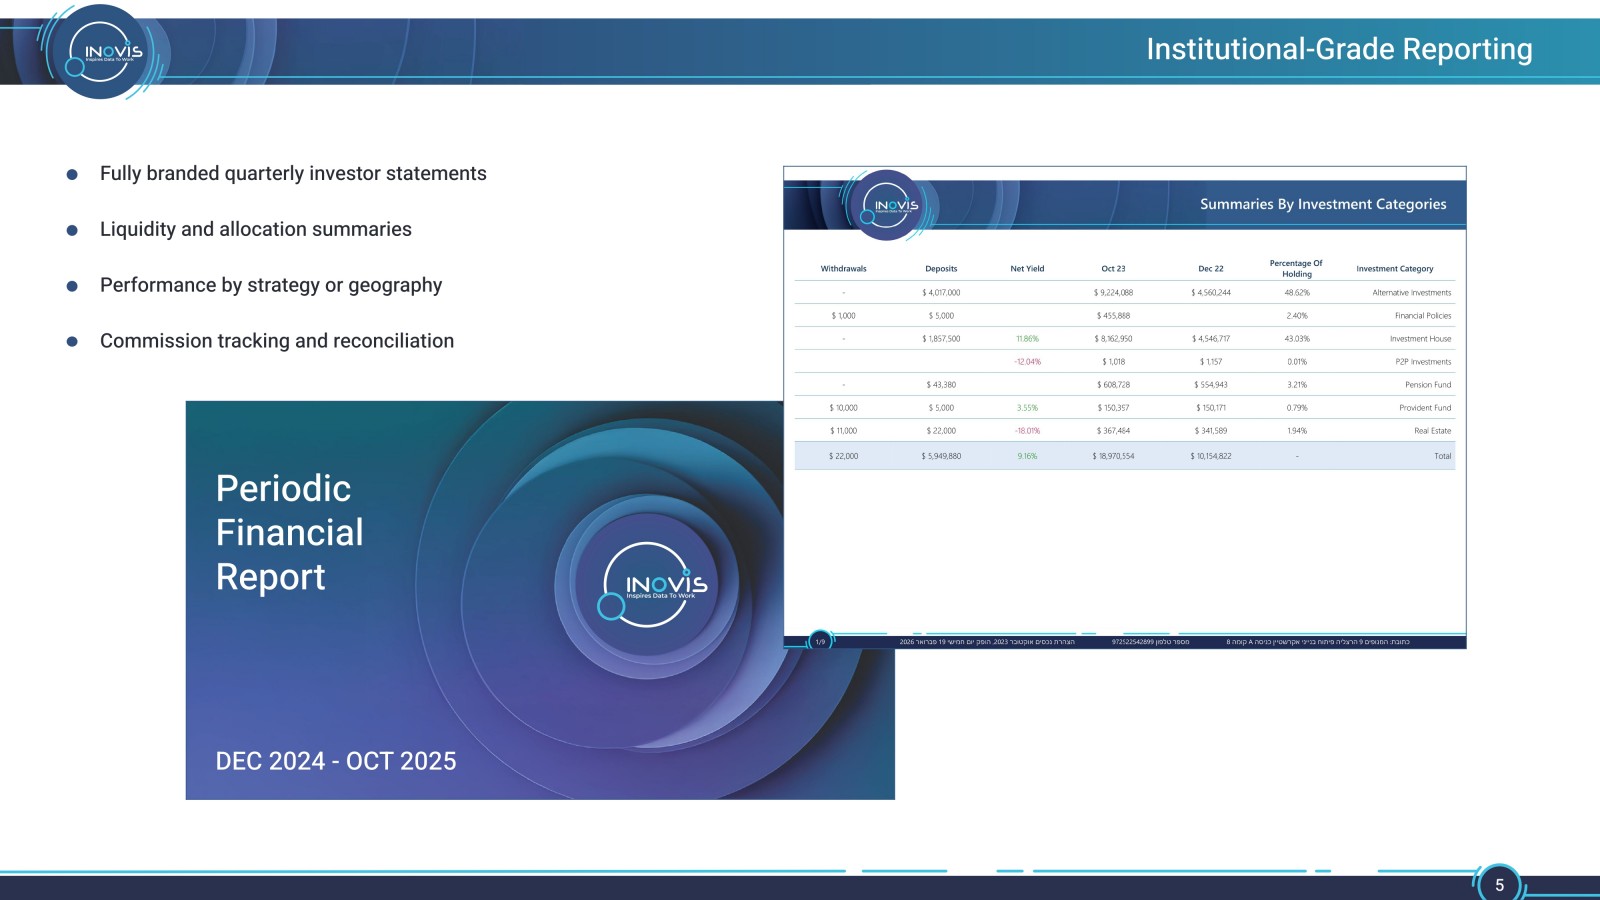Image resolution: width=1600 pixels, height=900 pixels.
Task: Click the $ 5,949,880 total deposits value
Action: tap(941, 456)
